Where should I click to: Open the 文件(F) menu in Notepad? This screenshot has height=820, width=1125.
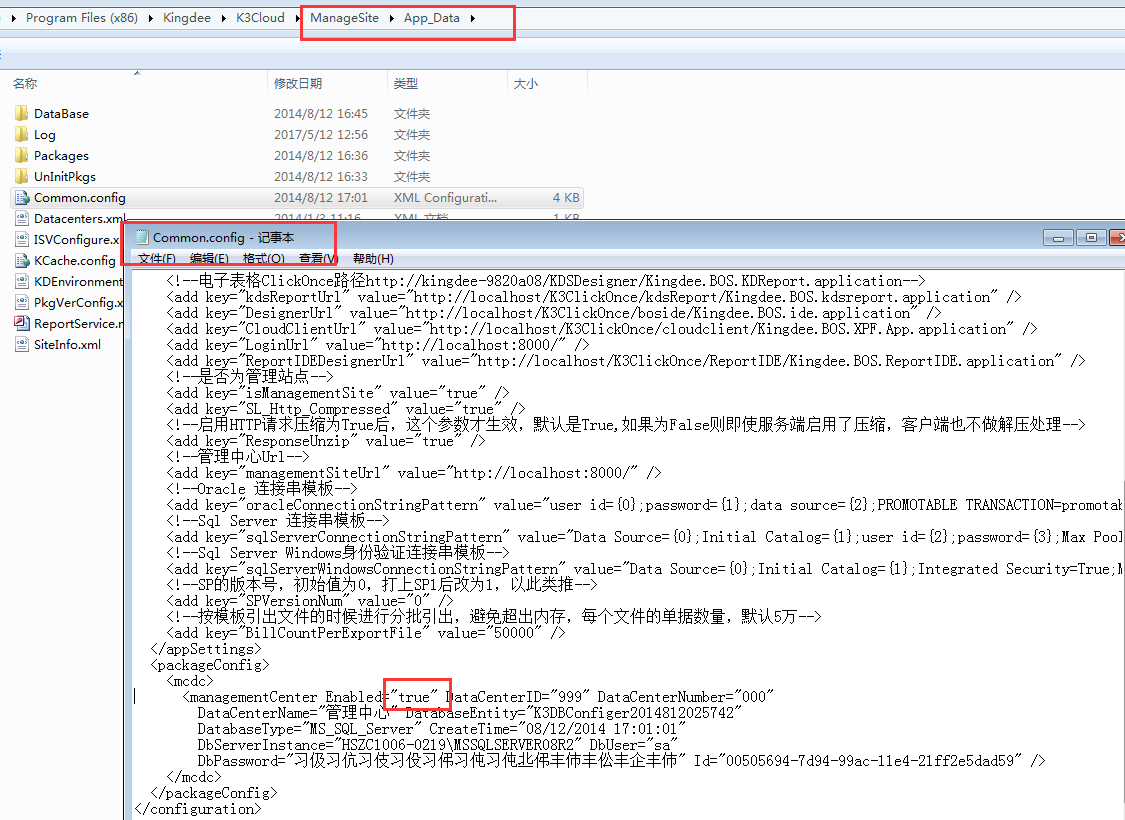click(156, 258)
